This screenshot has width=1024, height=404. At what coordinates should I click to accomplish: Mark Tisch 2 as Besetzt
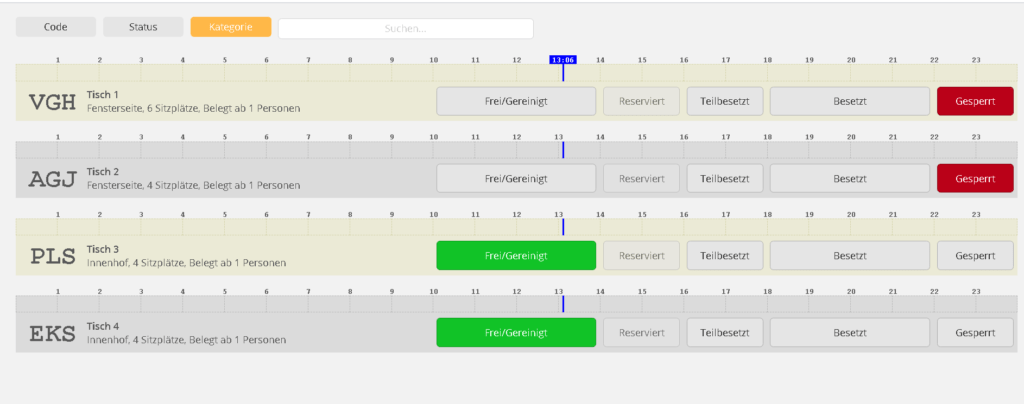[x=850, y=178]
